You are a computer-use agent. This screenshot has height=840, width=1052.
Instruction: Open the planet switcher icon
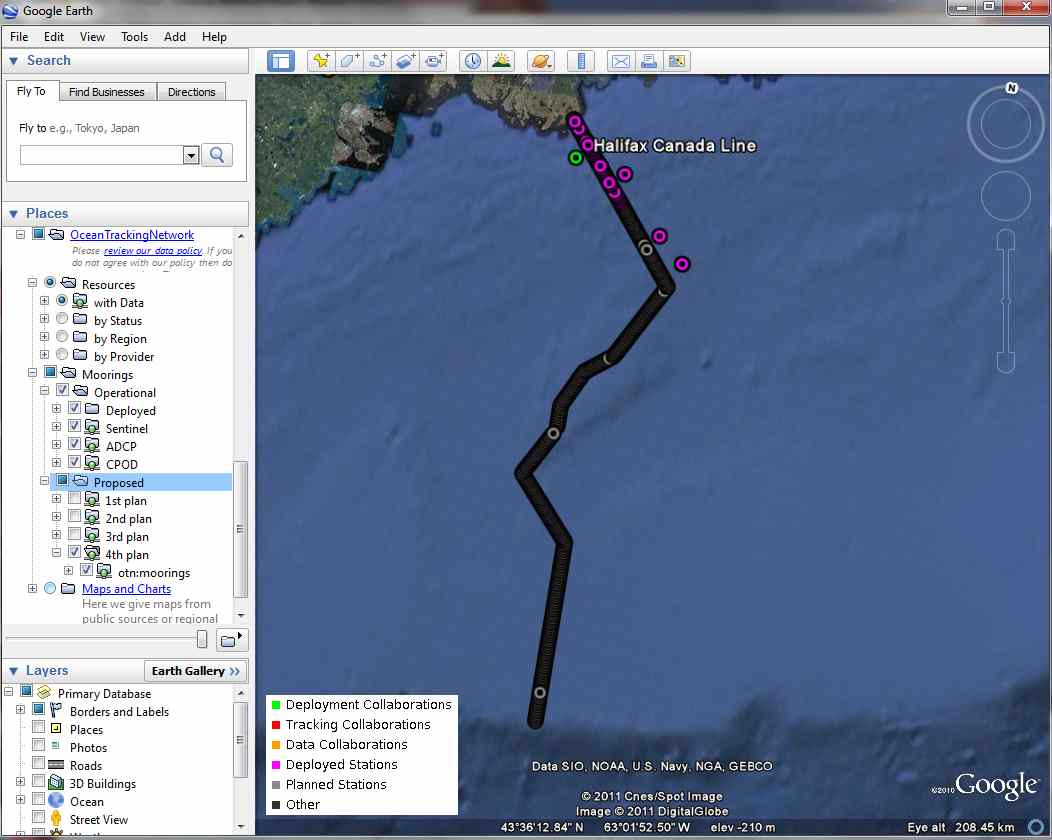click(541, 61)
